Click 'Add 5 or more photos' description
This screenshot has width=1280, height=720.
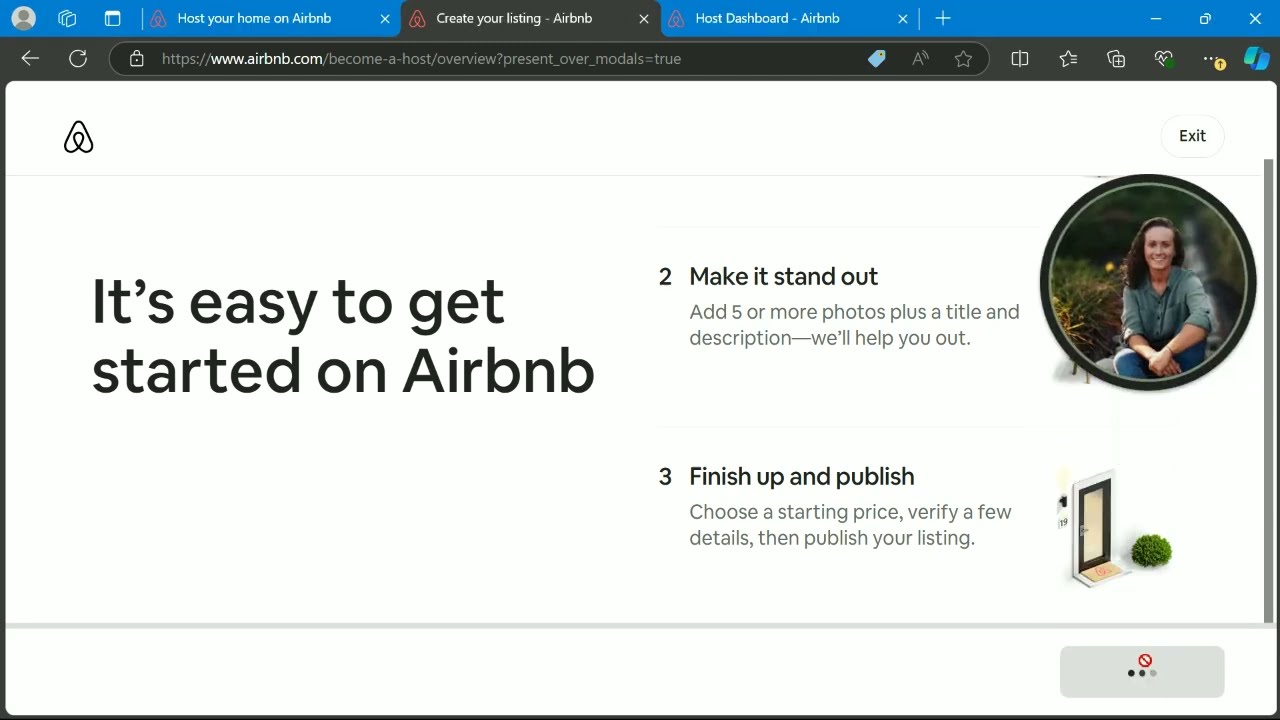pyautogui.click(x=854, y=325)
